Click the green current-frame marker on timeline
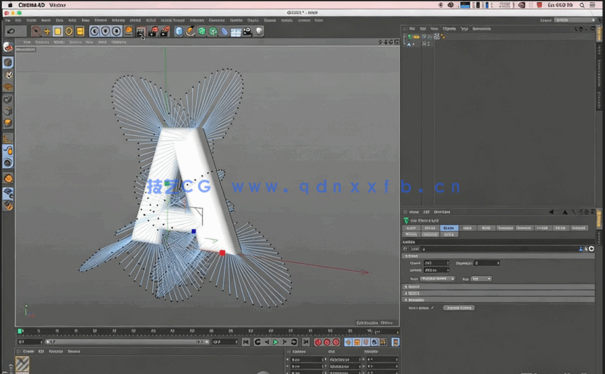 click(20, 331)
